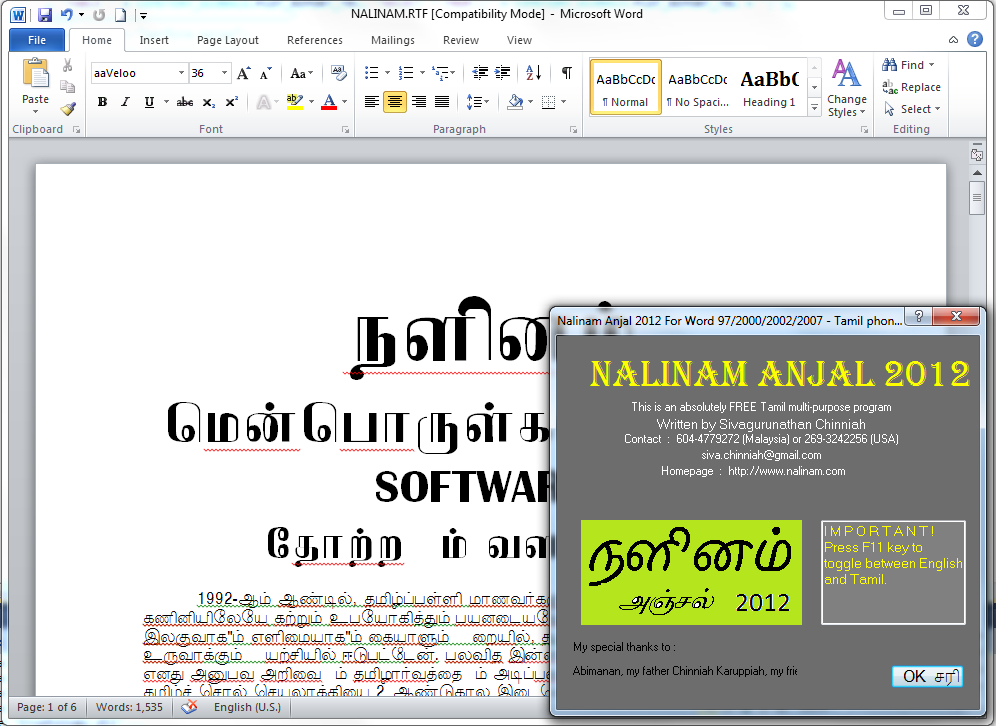
Task: Click English (U.S.) language in status bar
Action: point(247,707)
